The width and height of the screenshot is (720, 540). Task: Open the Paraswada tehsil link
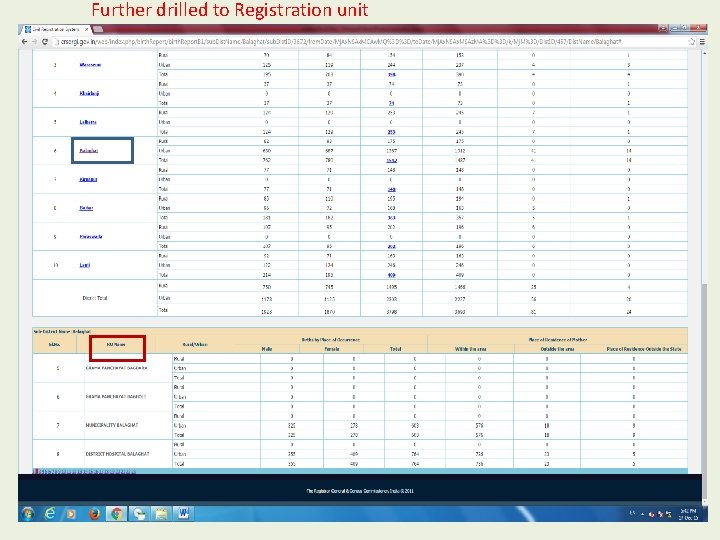coord(90,237)
